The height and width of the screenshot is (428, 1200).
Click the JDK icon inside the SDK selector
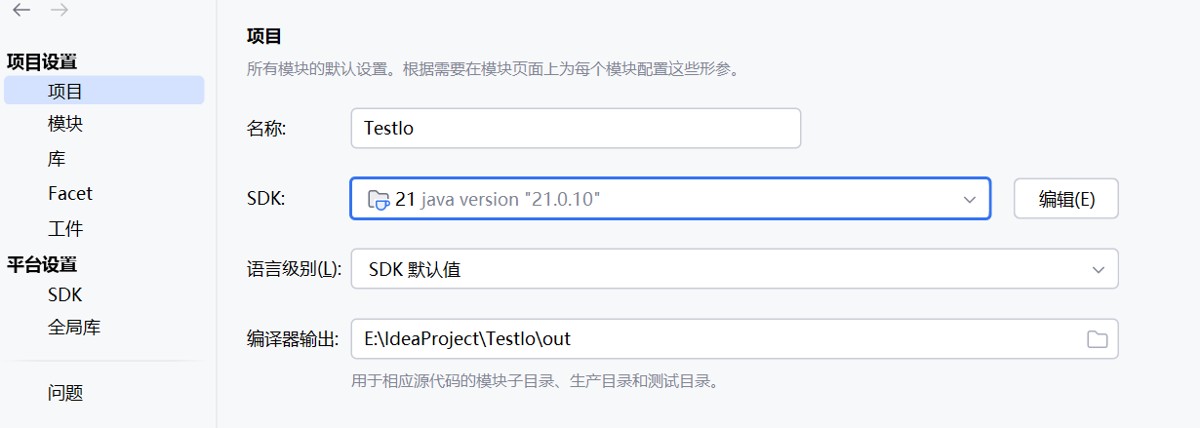[379, 199]
